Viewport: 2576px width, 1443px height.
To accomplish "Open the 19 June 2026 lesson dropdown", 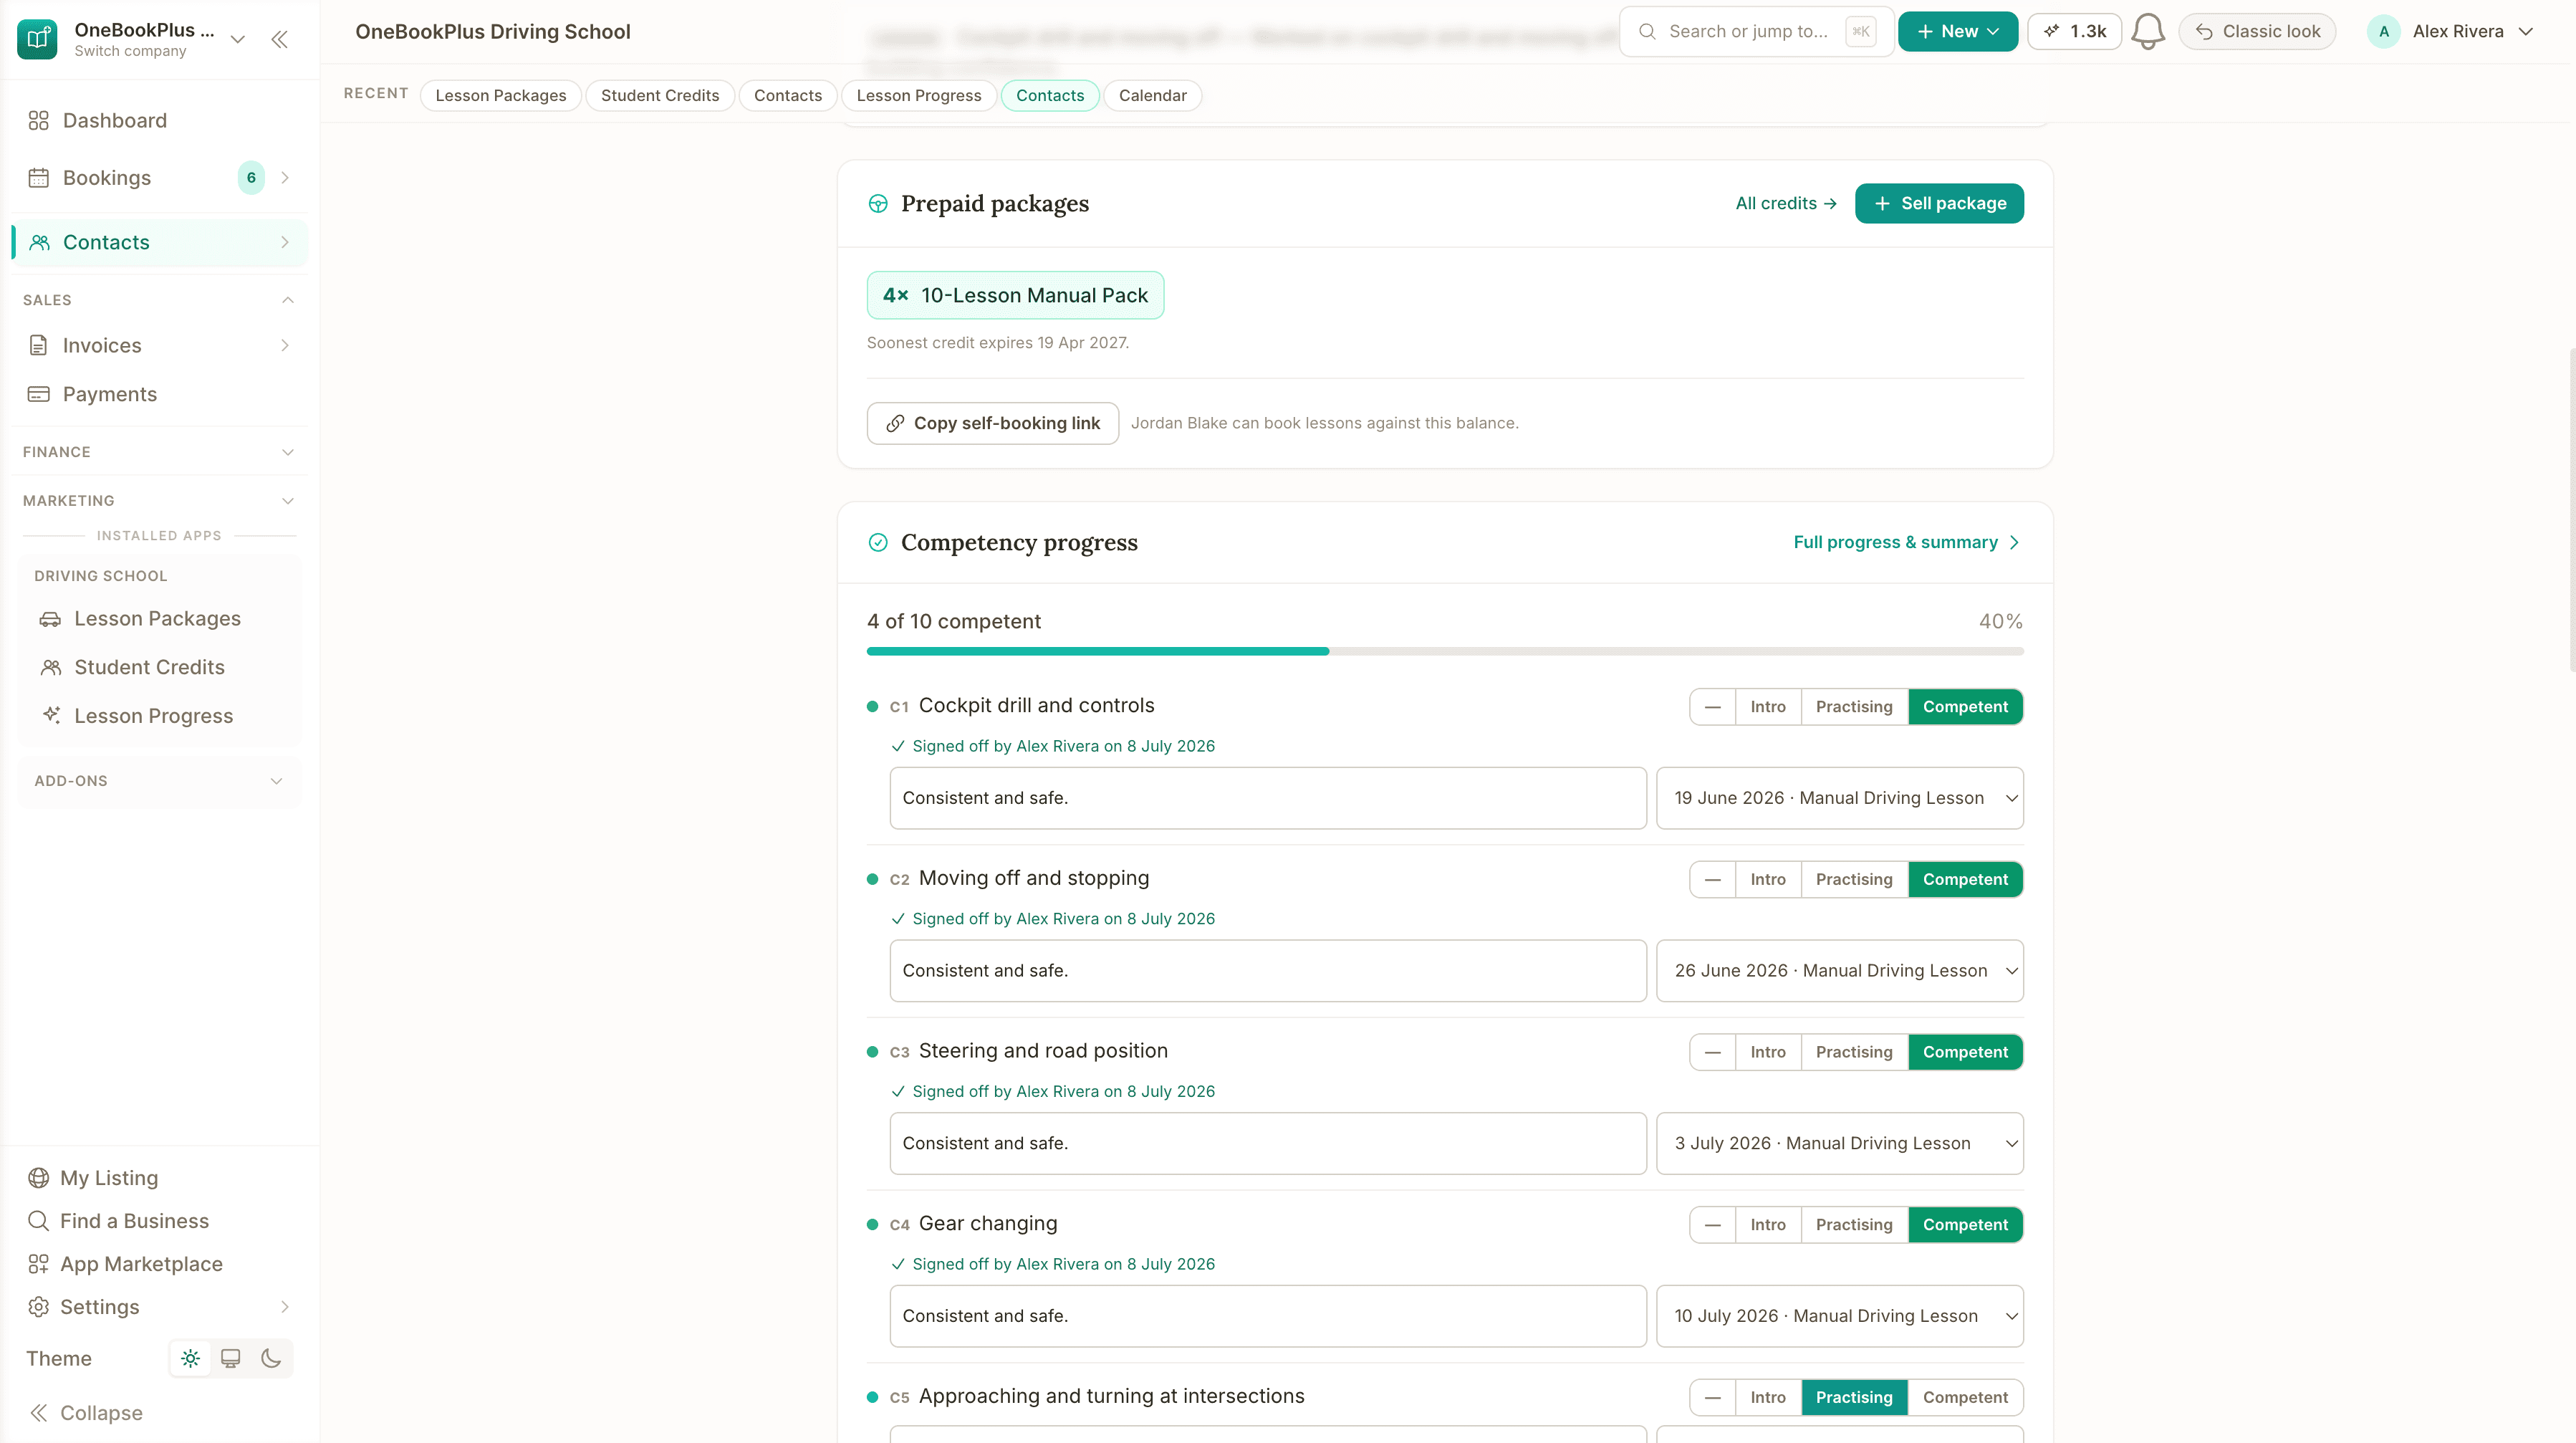I will [1840, 798].
